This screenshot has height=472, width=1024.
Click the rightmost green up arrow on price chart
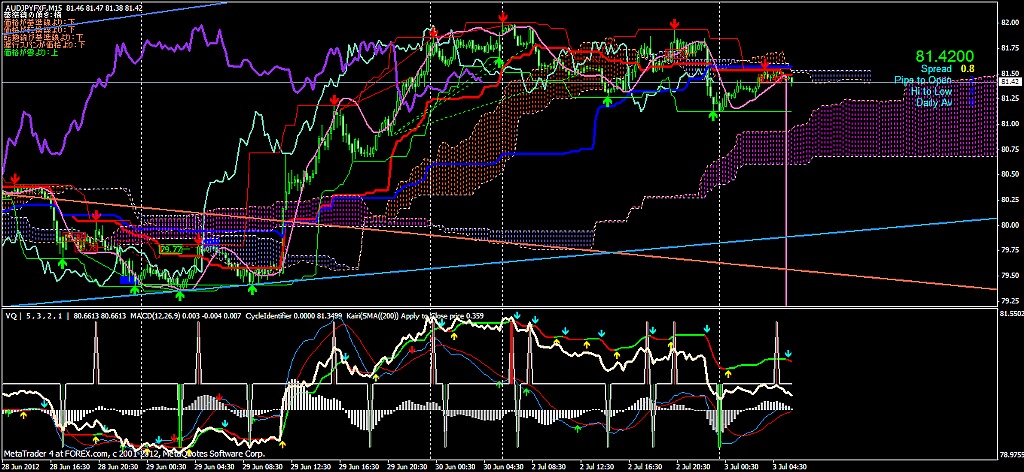tap(713, 114)
